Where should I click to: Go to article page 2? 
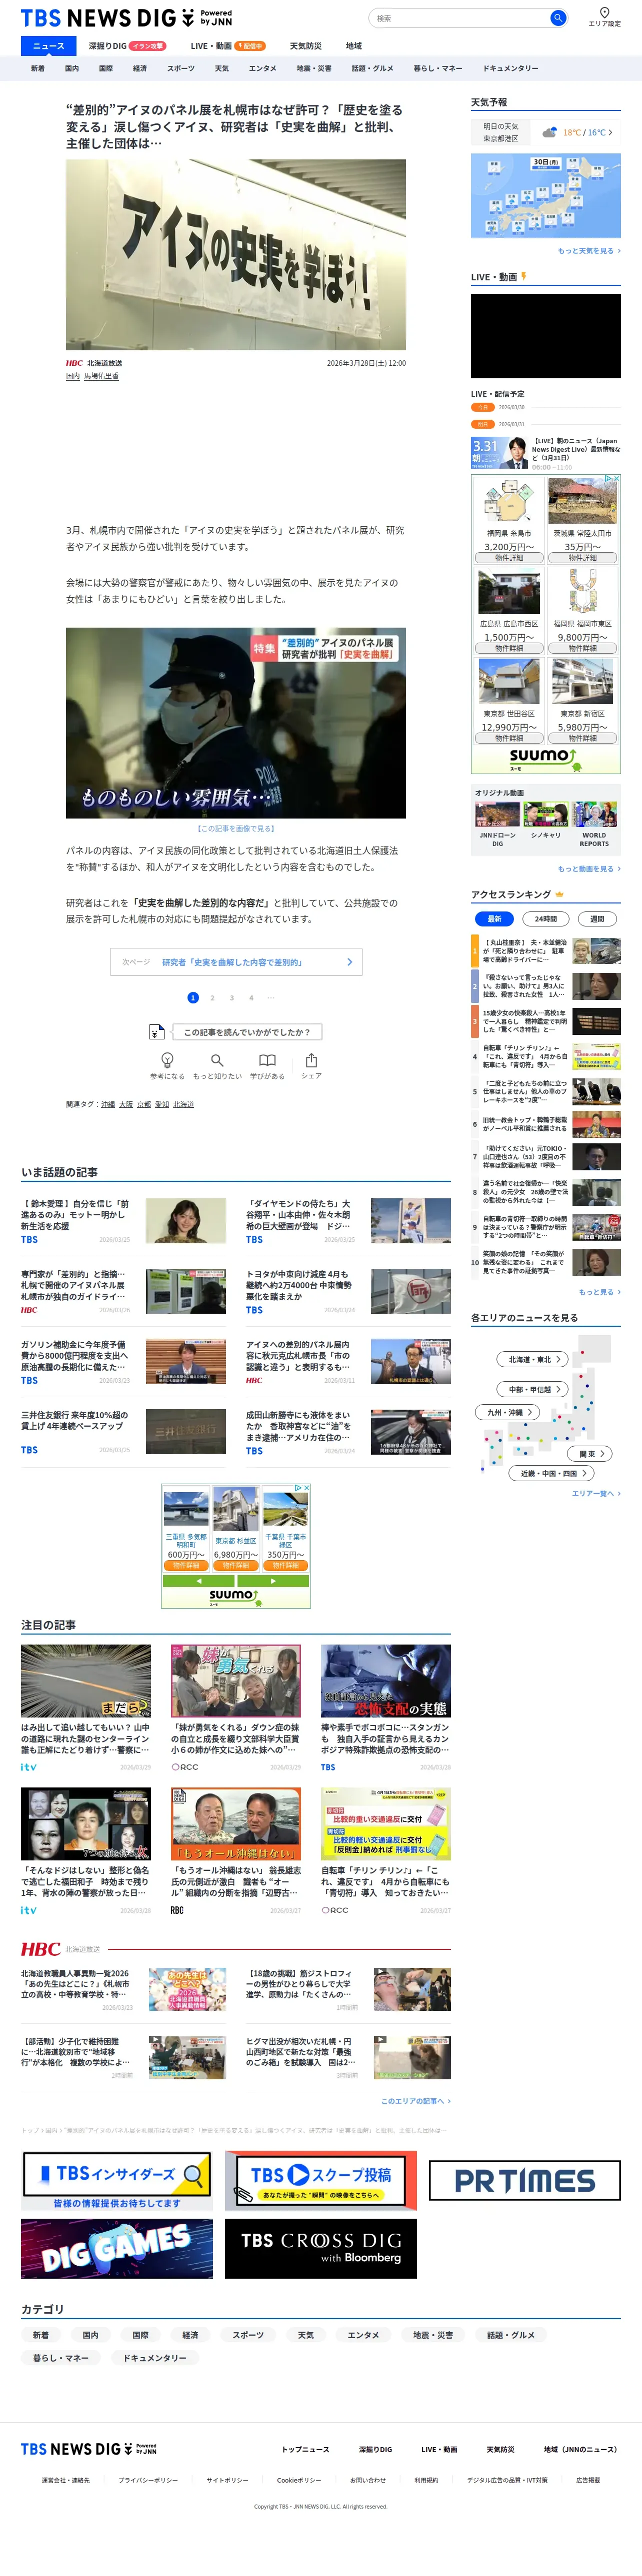tap(212, 997)
